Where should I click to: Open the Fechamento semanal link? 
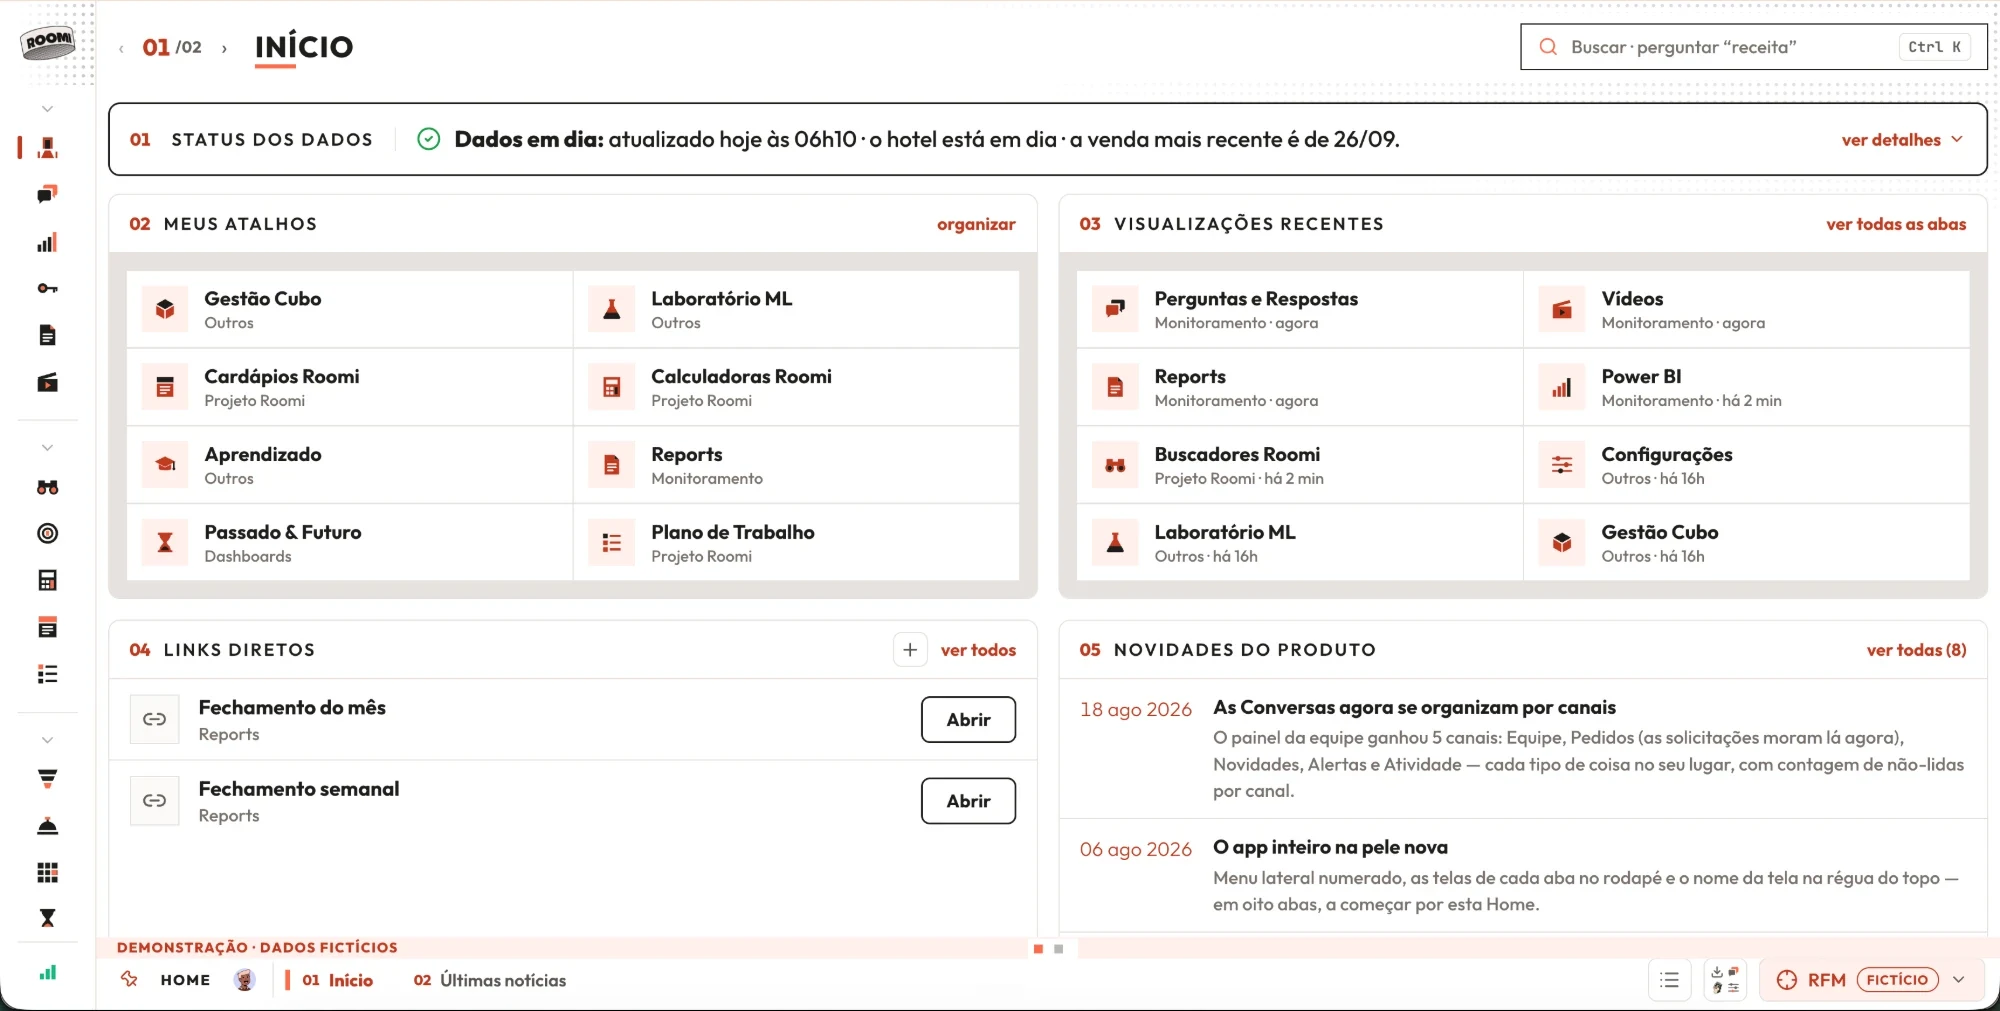[x=968, y=801]
